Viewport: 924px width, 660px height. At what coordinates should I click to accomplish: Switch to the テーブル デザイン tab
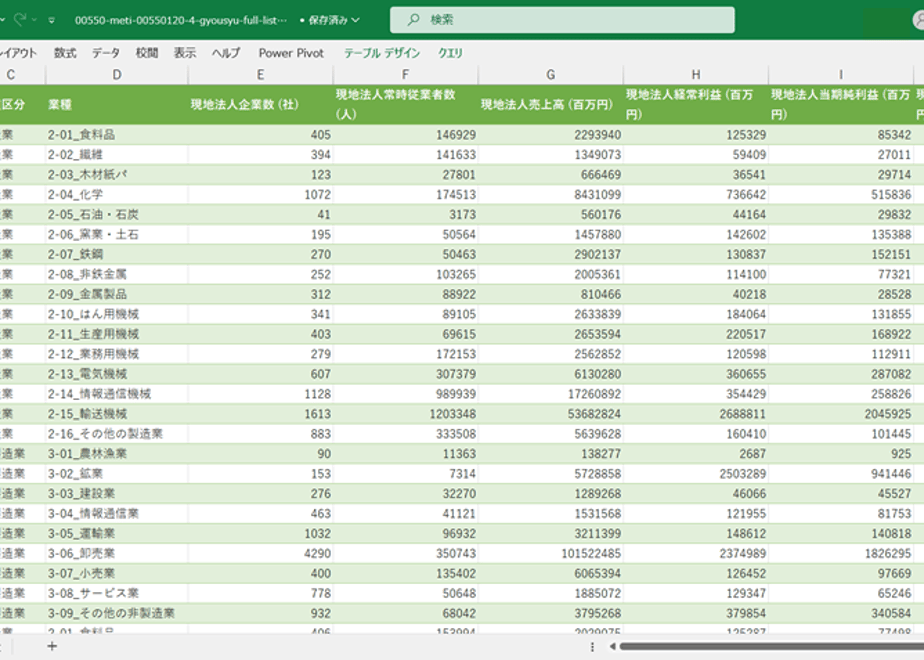pos(382,53)
